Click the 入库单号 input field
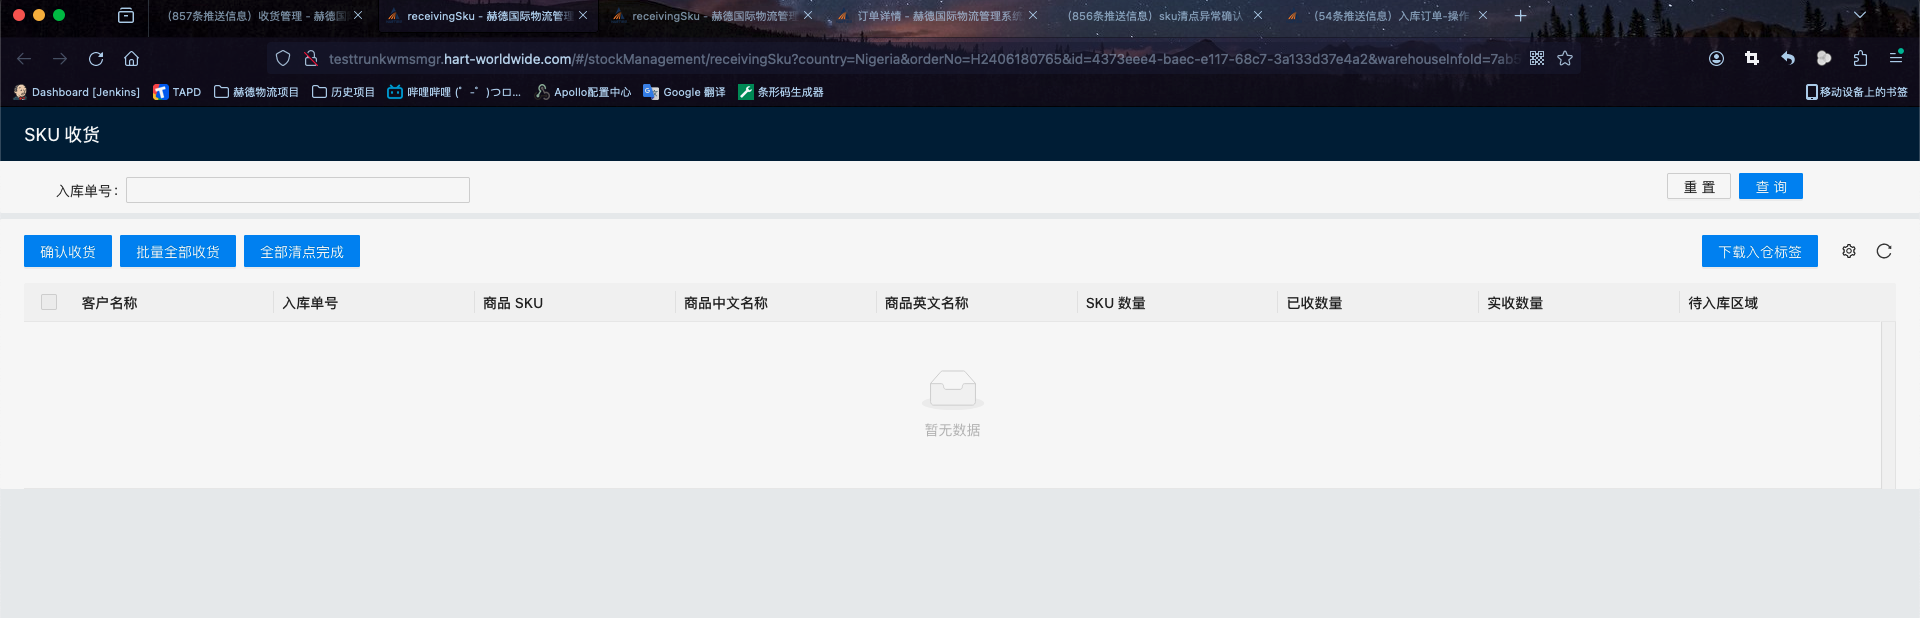The width and height of the screenshot is (1920, 618). (298, 190)
